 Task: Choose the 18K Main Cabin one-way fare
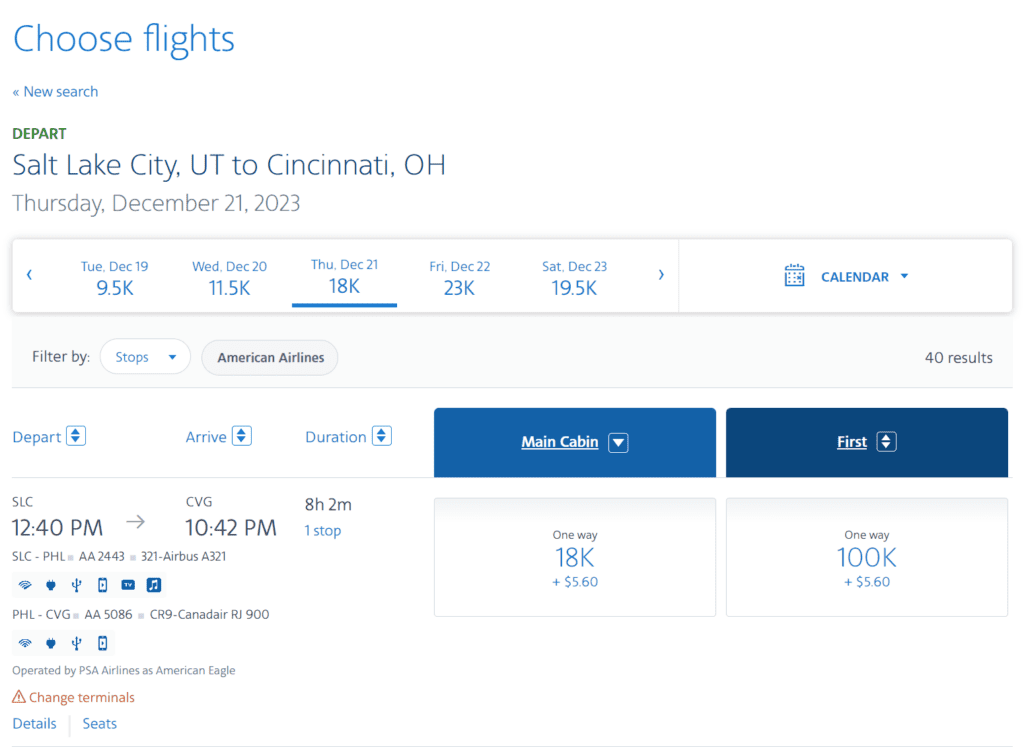coord(575,557)
